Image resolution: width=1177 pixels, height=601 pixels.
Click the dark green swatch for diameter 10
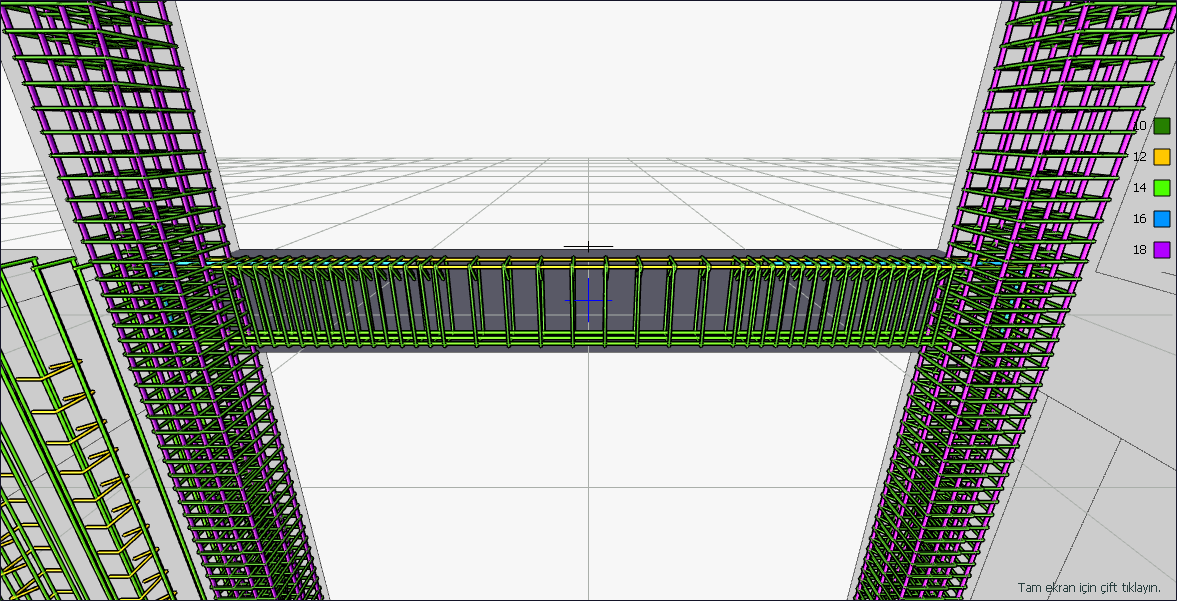click(x=1162, y=126)
